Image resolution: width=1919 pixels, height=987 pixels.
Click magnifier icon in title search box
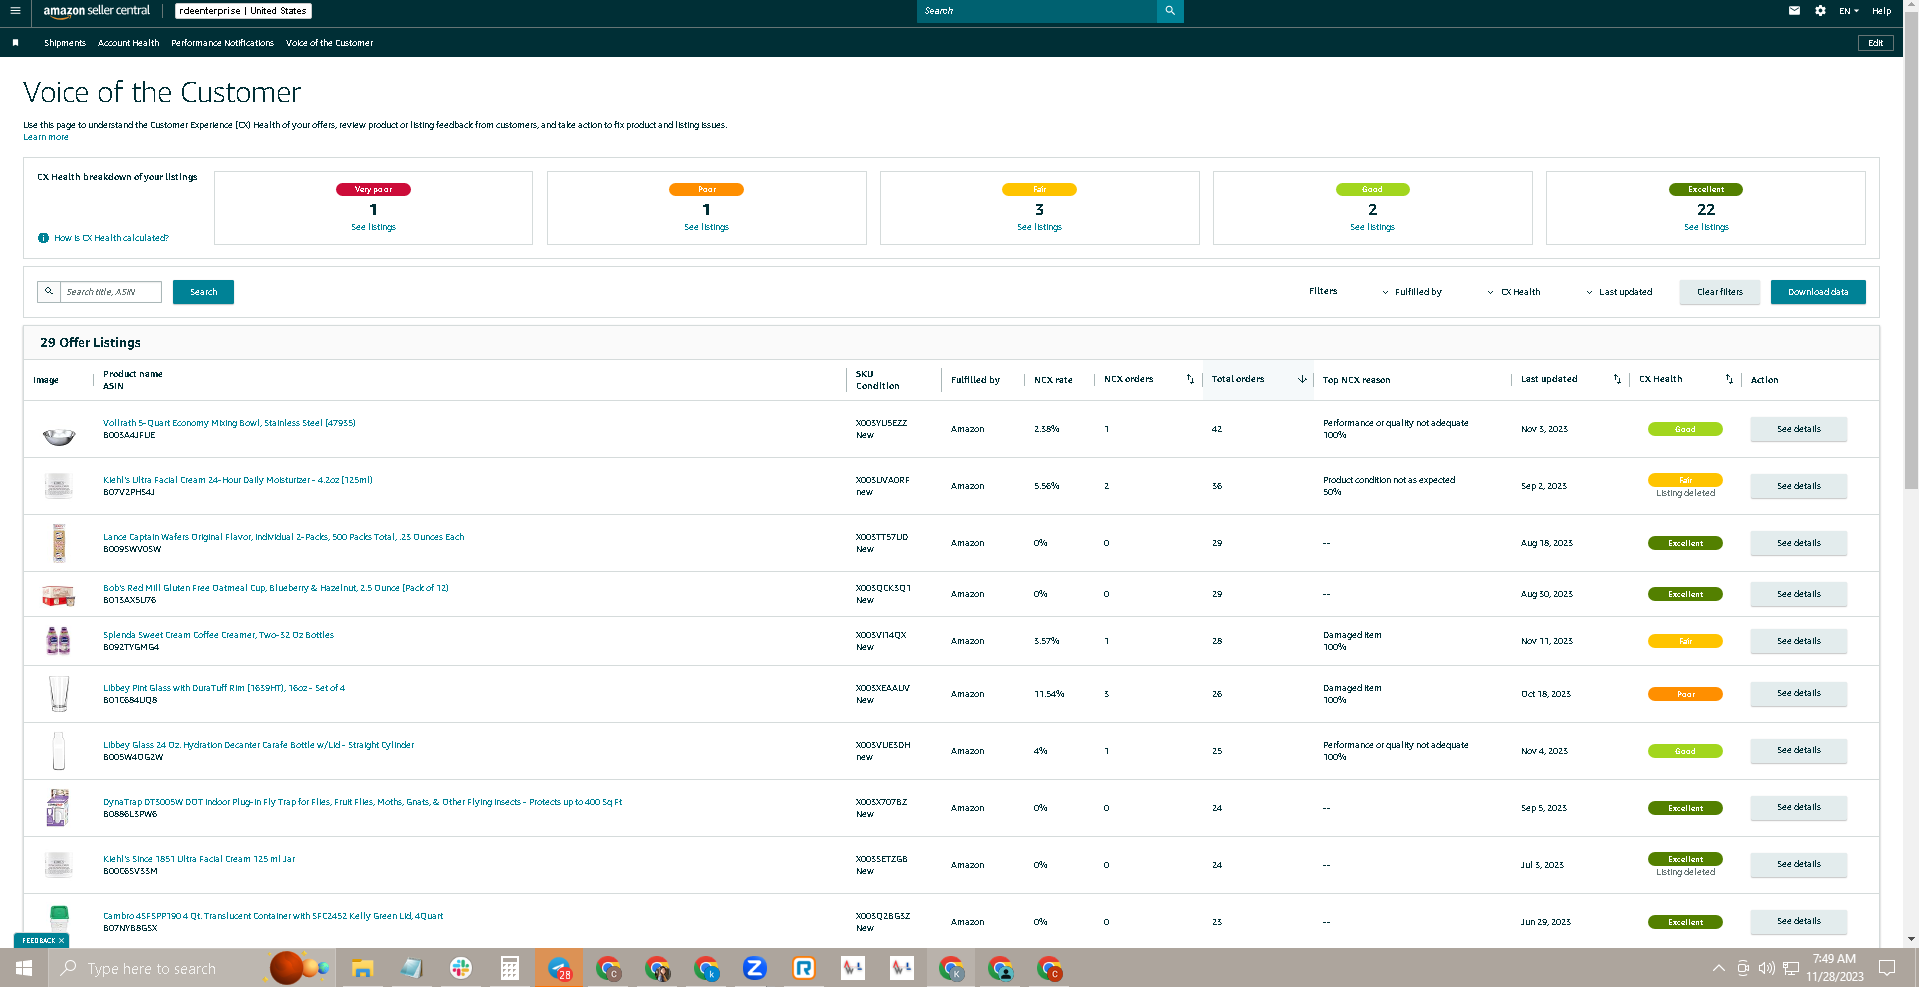pyautogui.click(x=49, y=291)
